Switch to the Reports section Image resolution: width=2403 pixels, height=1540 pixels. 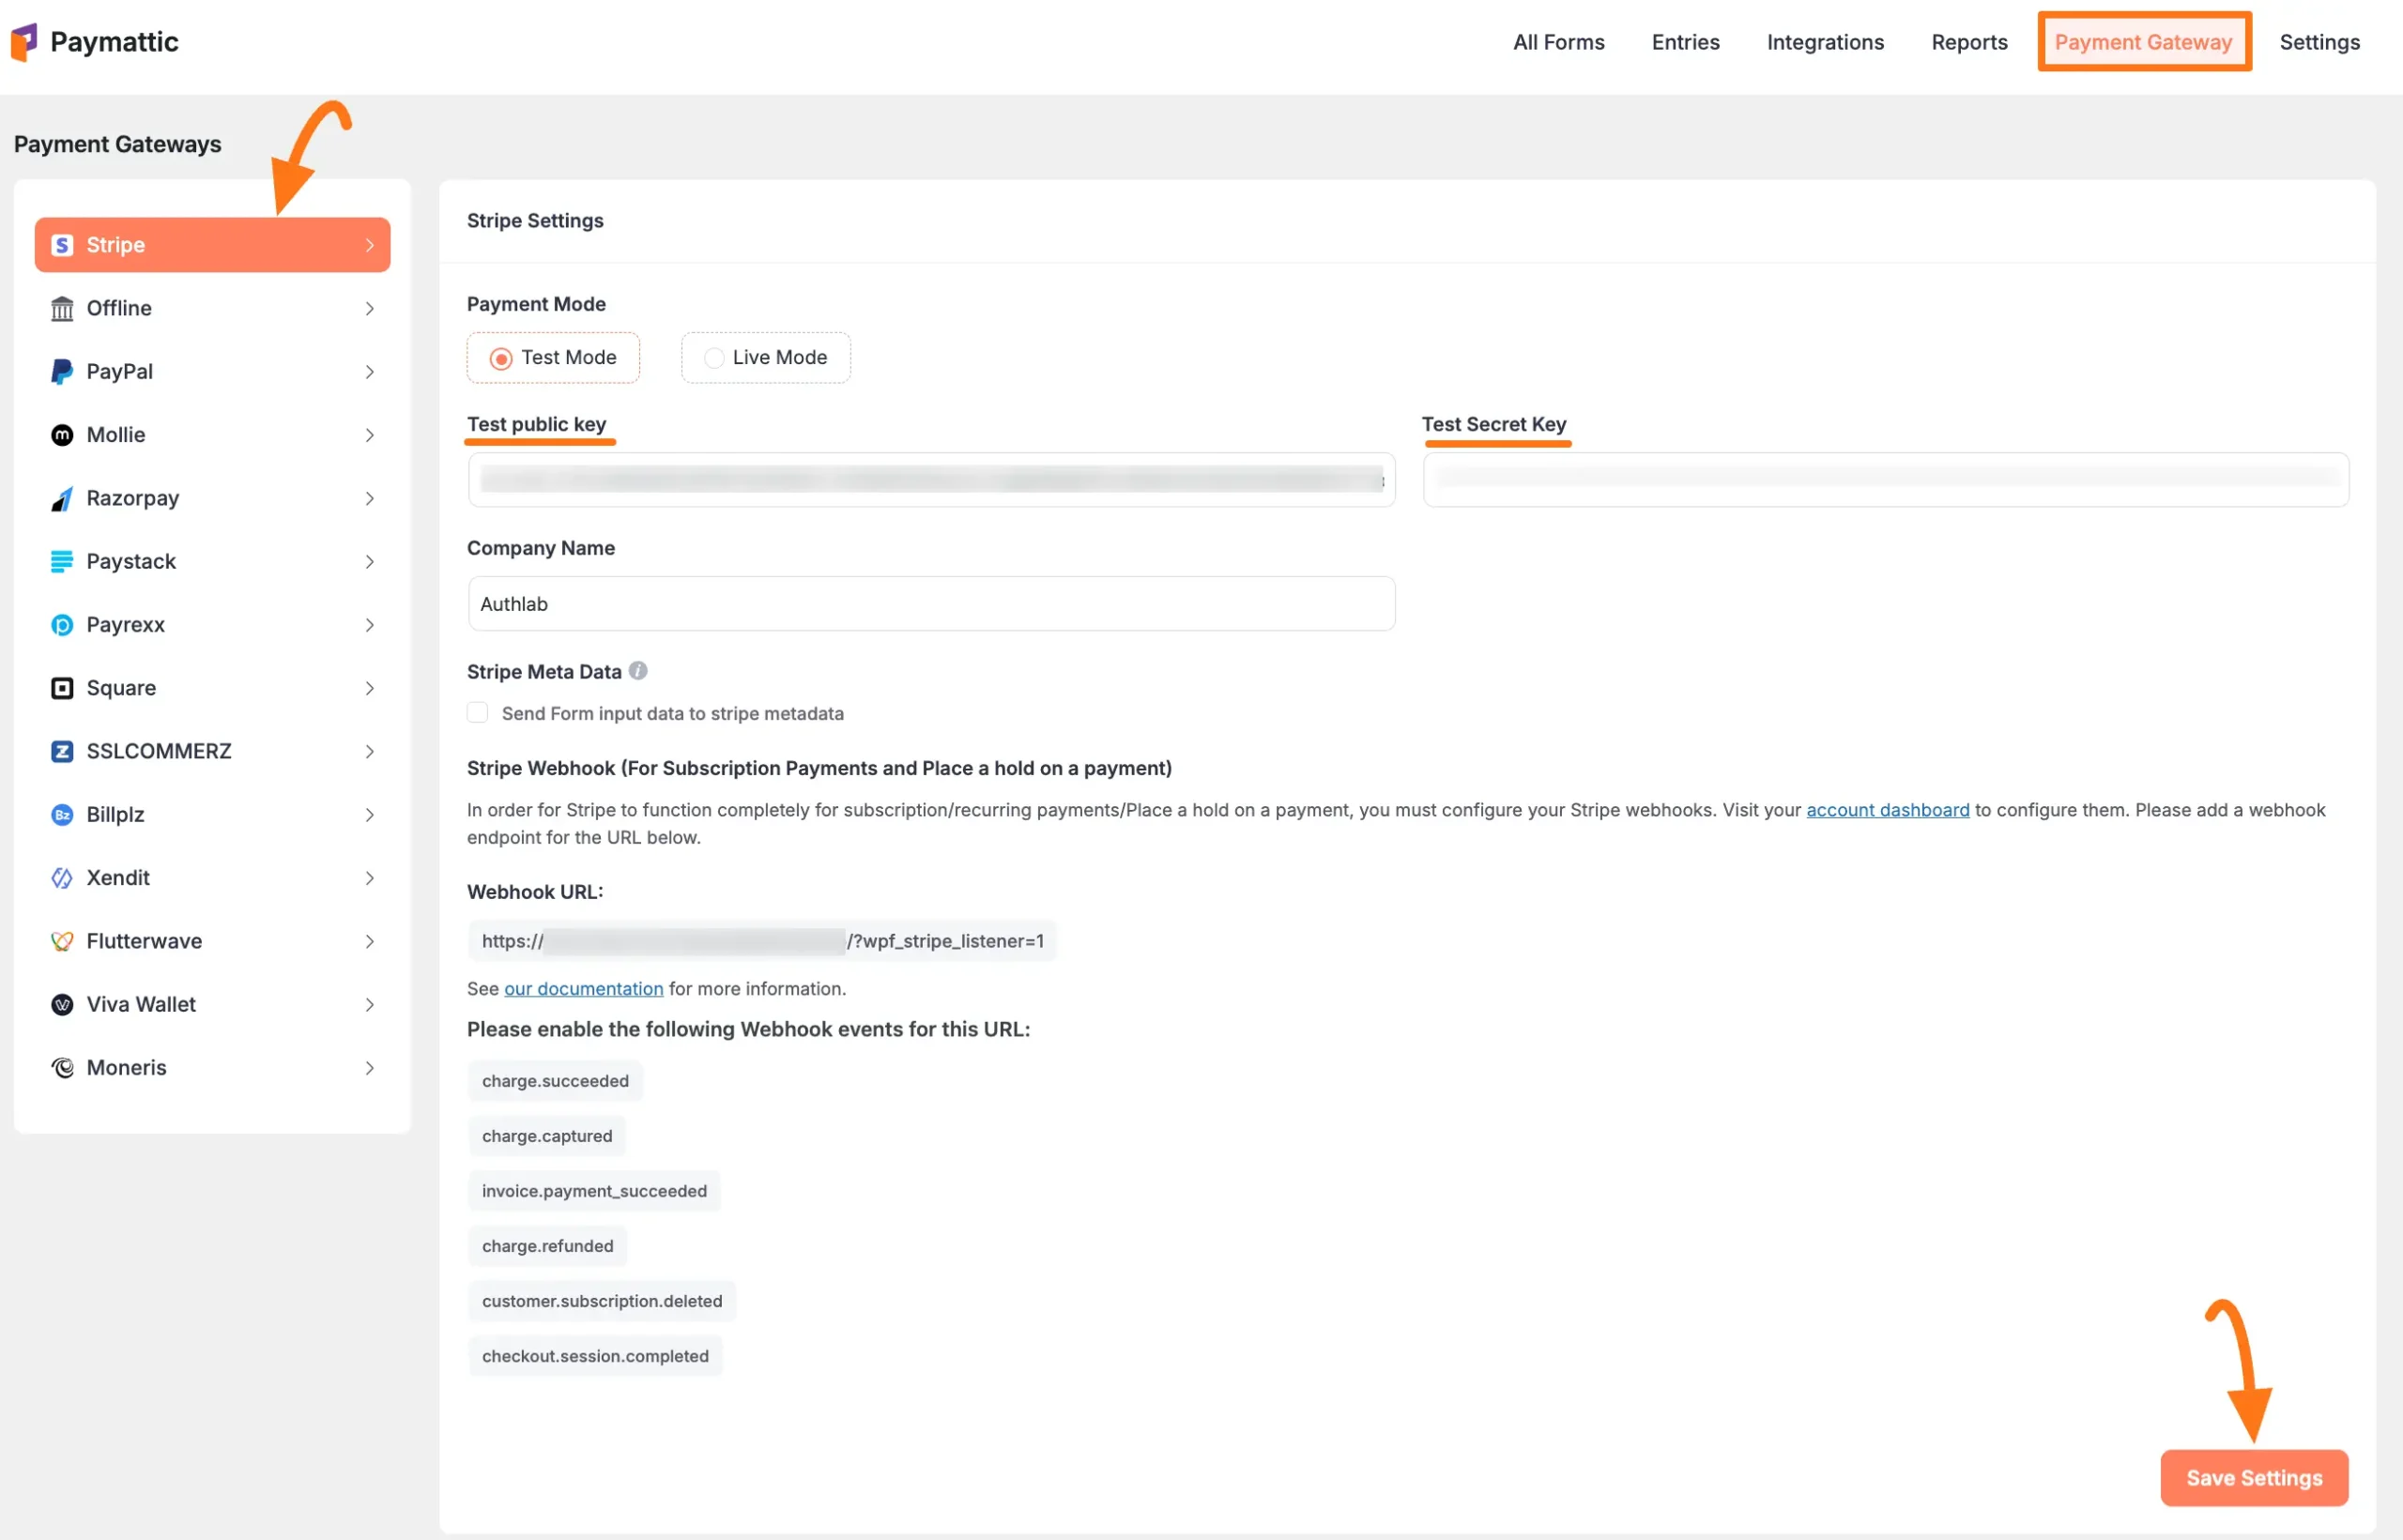pos(1968,42)
